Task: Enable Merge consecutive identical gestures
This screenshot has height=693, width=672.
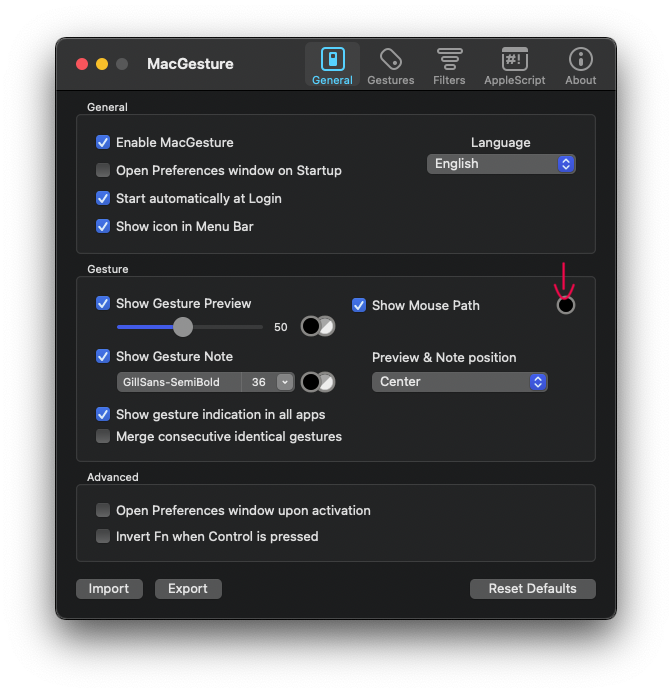Action: (103, 437)
